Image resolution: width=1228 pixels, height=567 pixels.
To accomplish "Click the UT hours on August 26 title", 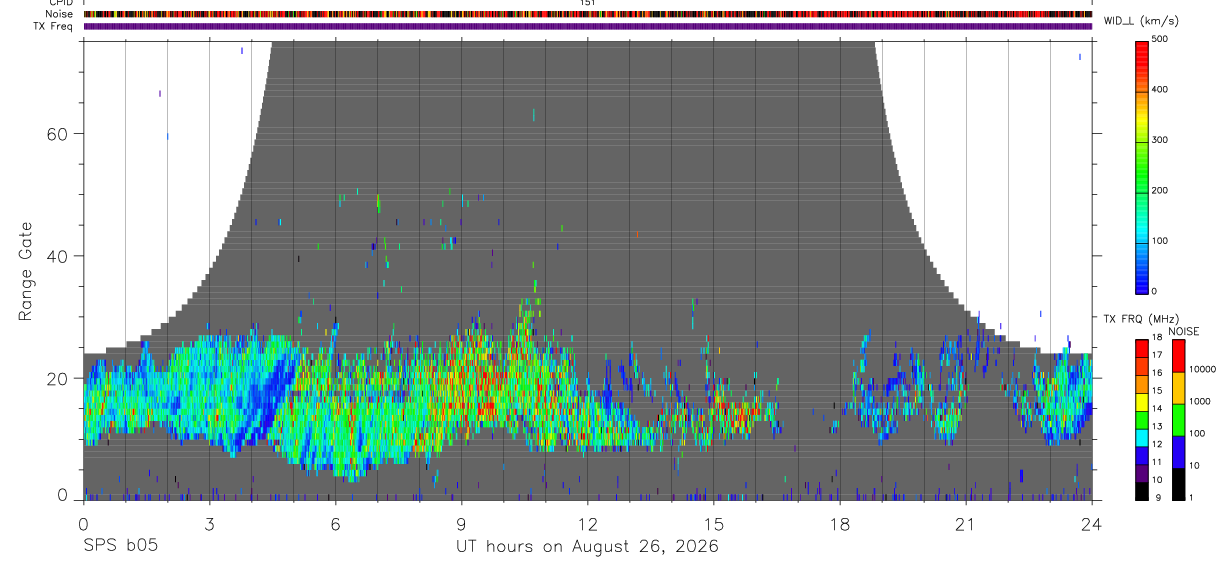I will coord(588,546).
